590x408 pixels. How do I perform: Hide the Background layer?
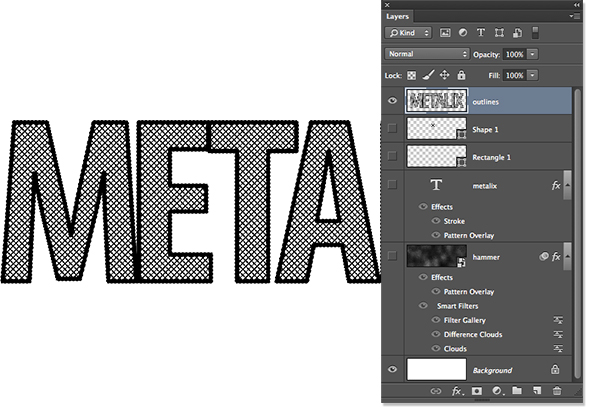click(x=392, y=369)
